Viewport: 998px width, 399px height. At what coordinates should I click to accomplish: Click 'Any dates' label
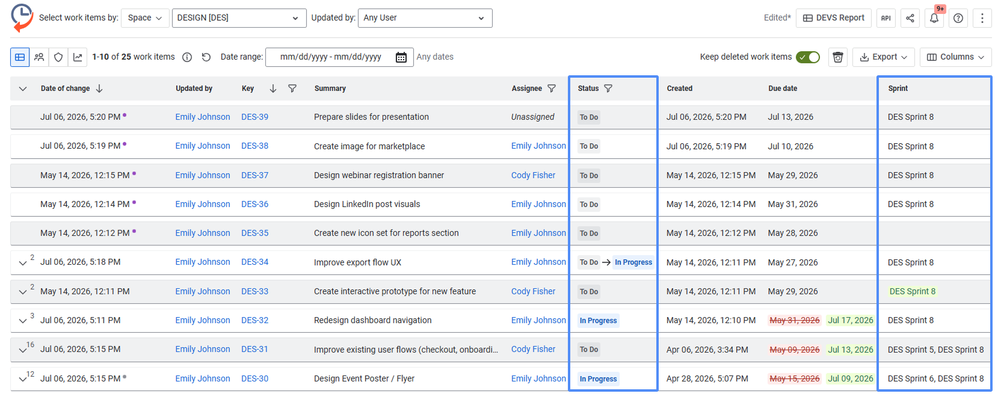coord(435,57)
